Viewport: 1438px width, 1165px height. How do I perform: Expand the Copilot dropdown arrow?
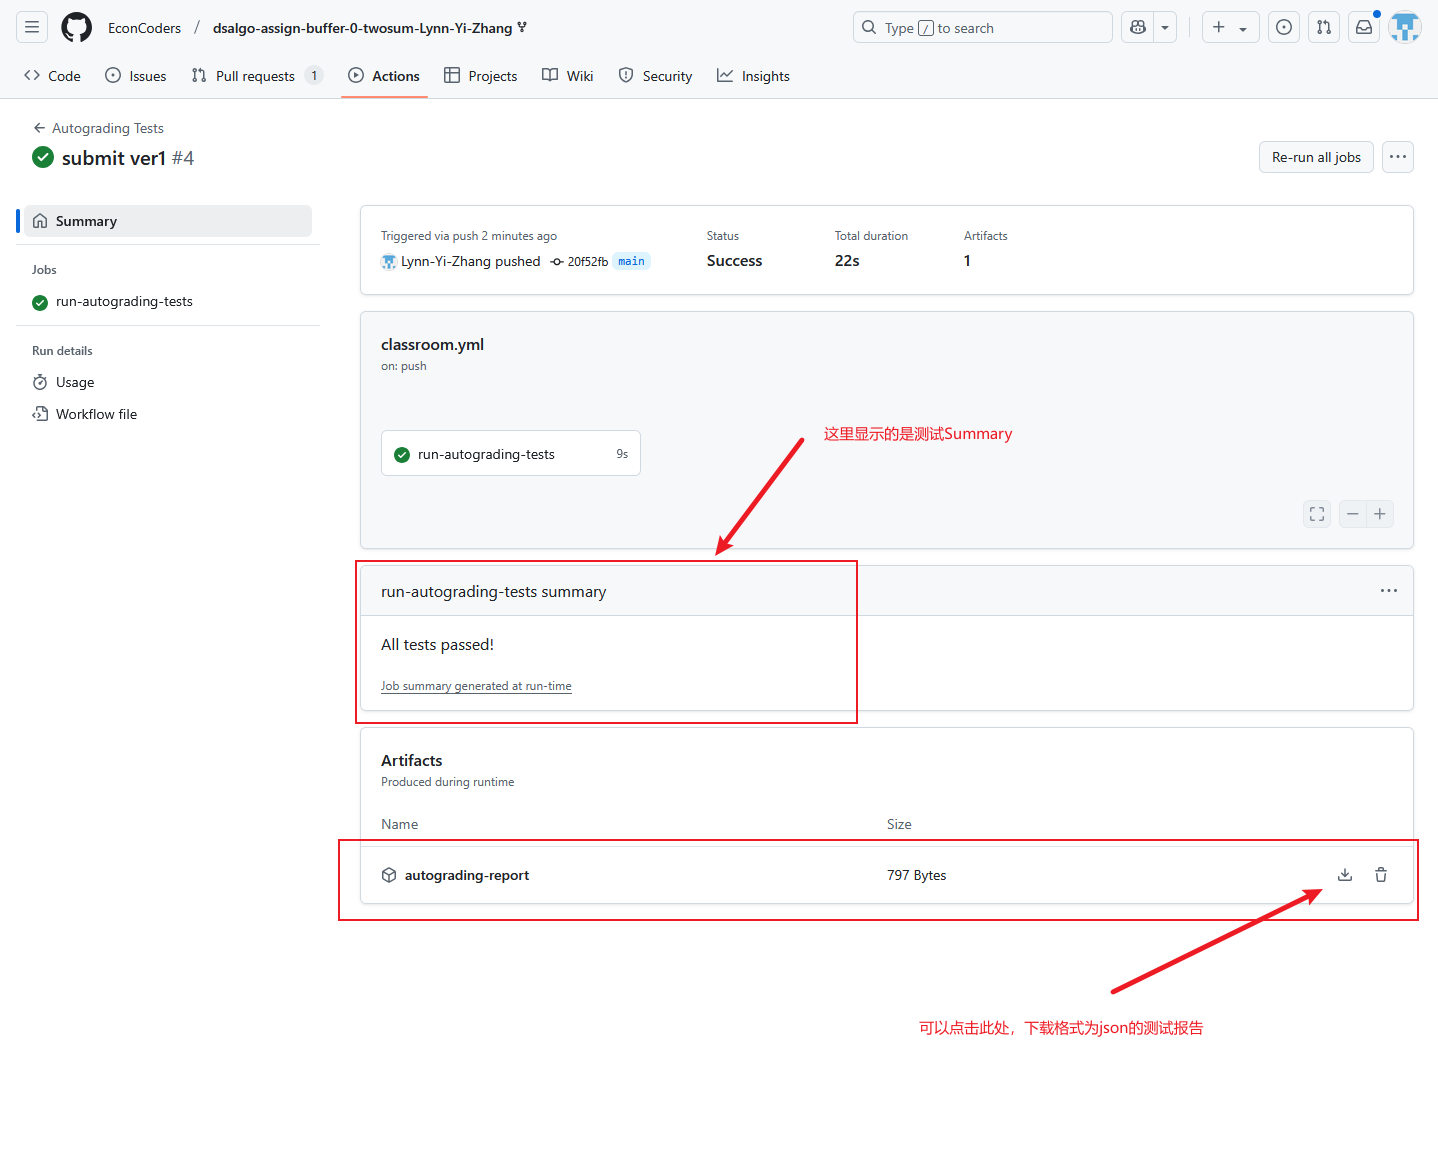pos(1165,28)
